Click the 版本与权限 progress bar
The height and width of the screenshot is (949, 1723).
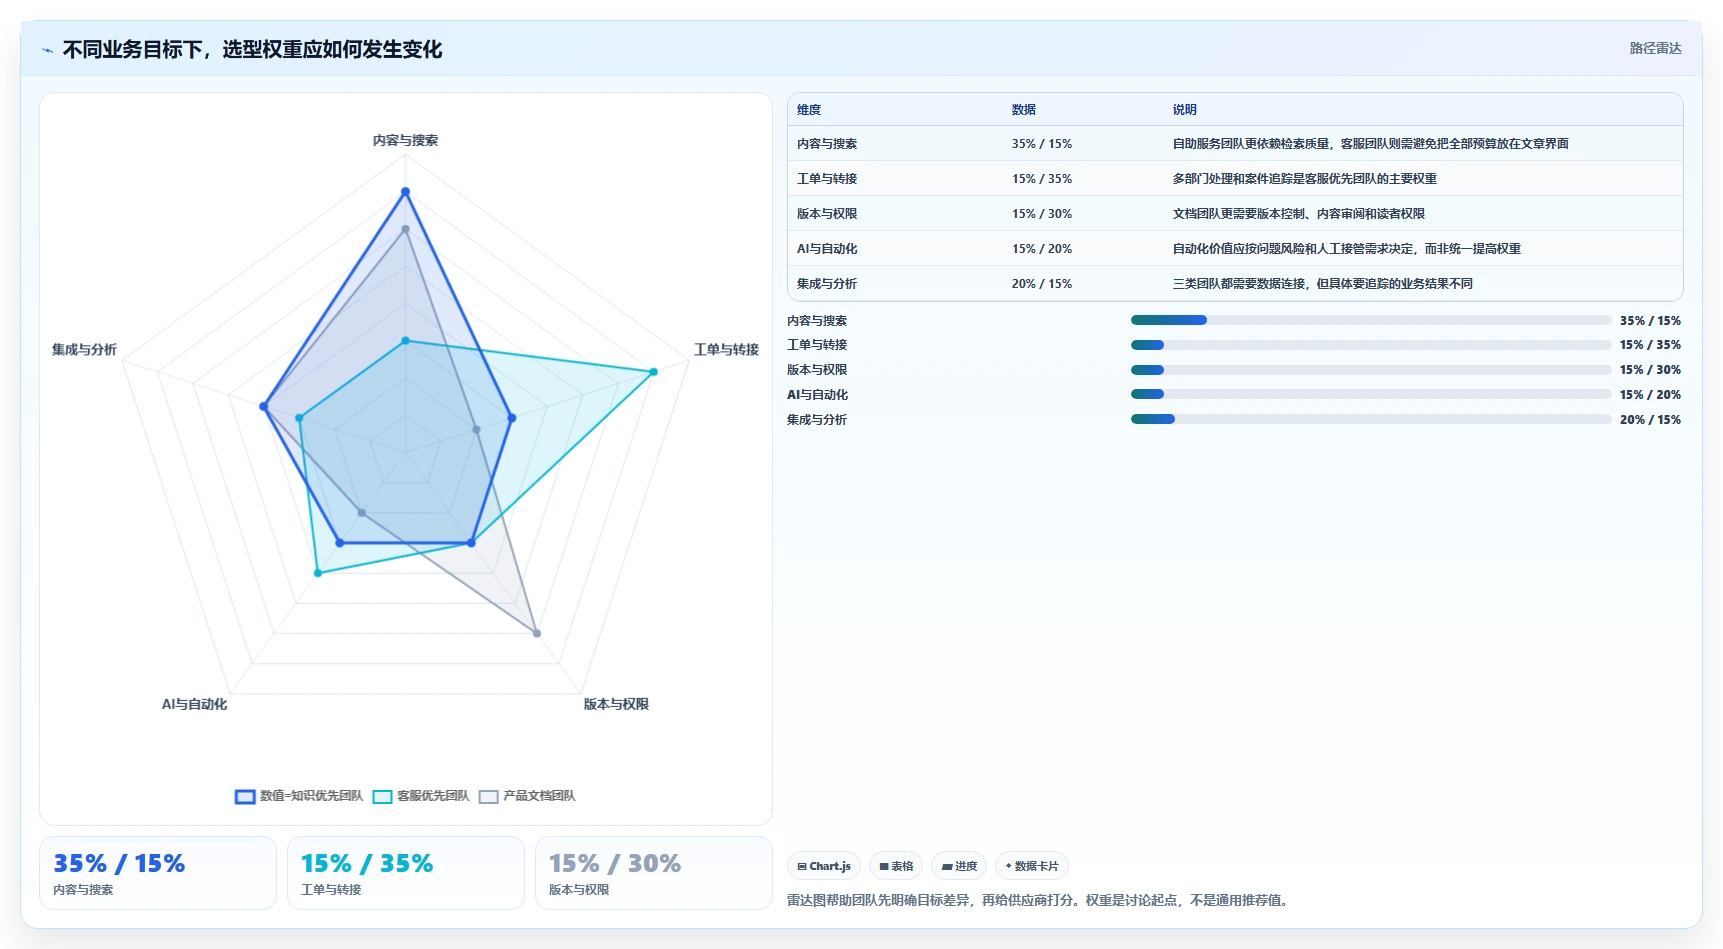1371,370
